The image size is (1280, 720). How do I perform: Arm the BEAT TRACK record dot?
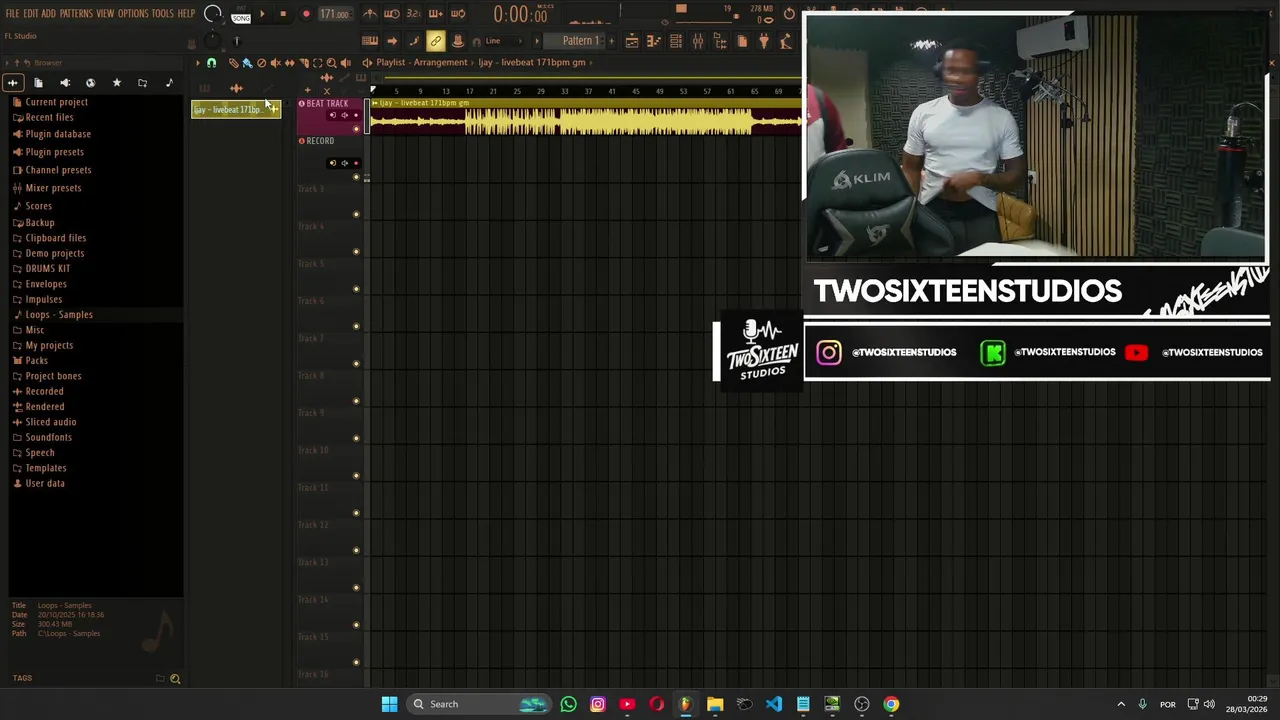coord(356,115)
